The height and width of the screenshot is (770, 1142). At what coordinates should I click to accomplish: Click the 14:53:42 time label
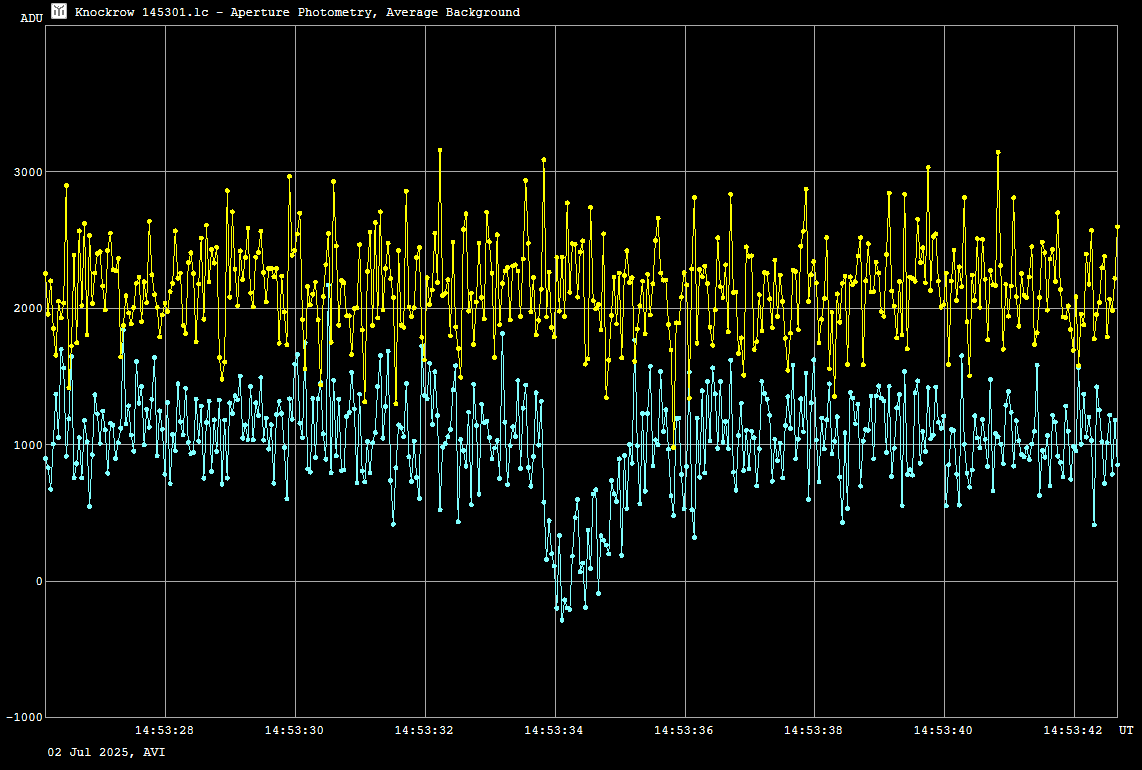tap(1073, 730)
